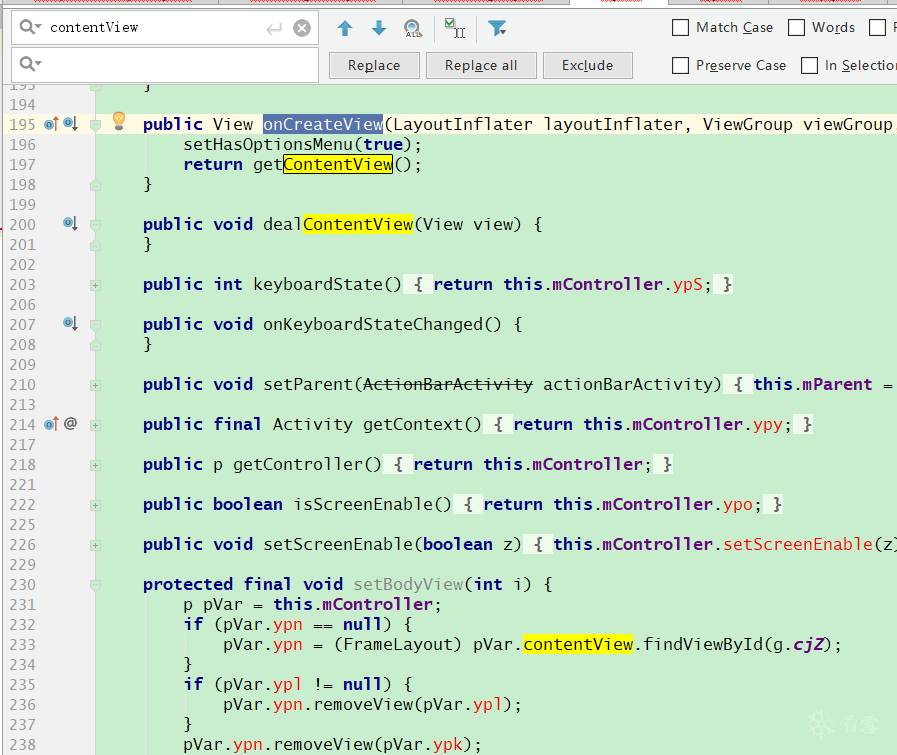
Task: Expand the folded setParent method
Action: point(96,385)
